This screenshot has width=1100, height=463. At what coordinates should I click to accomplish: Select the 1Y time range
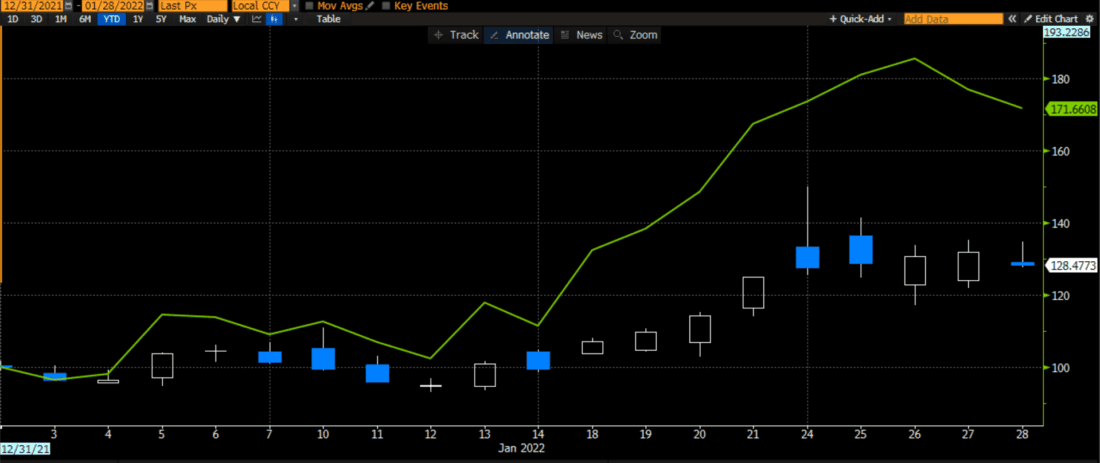tap(138, 19)
